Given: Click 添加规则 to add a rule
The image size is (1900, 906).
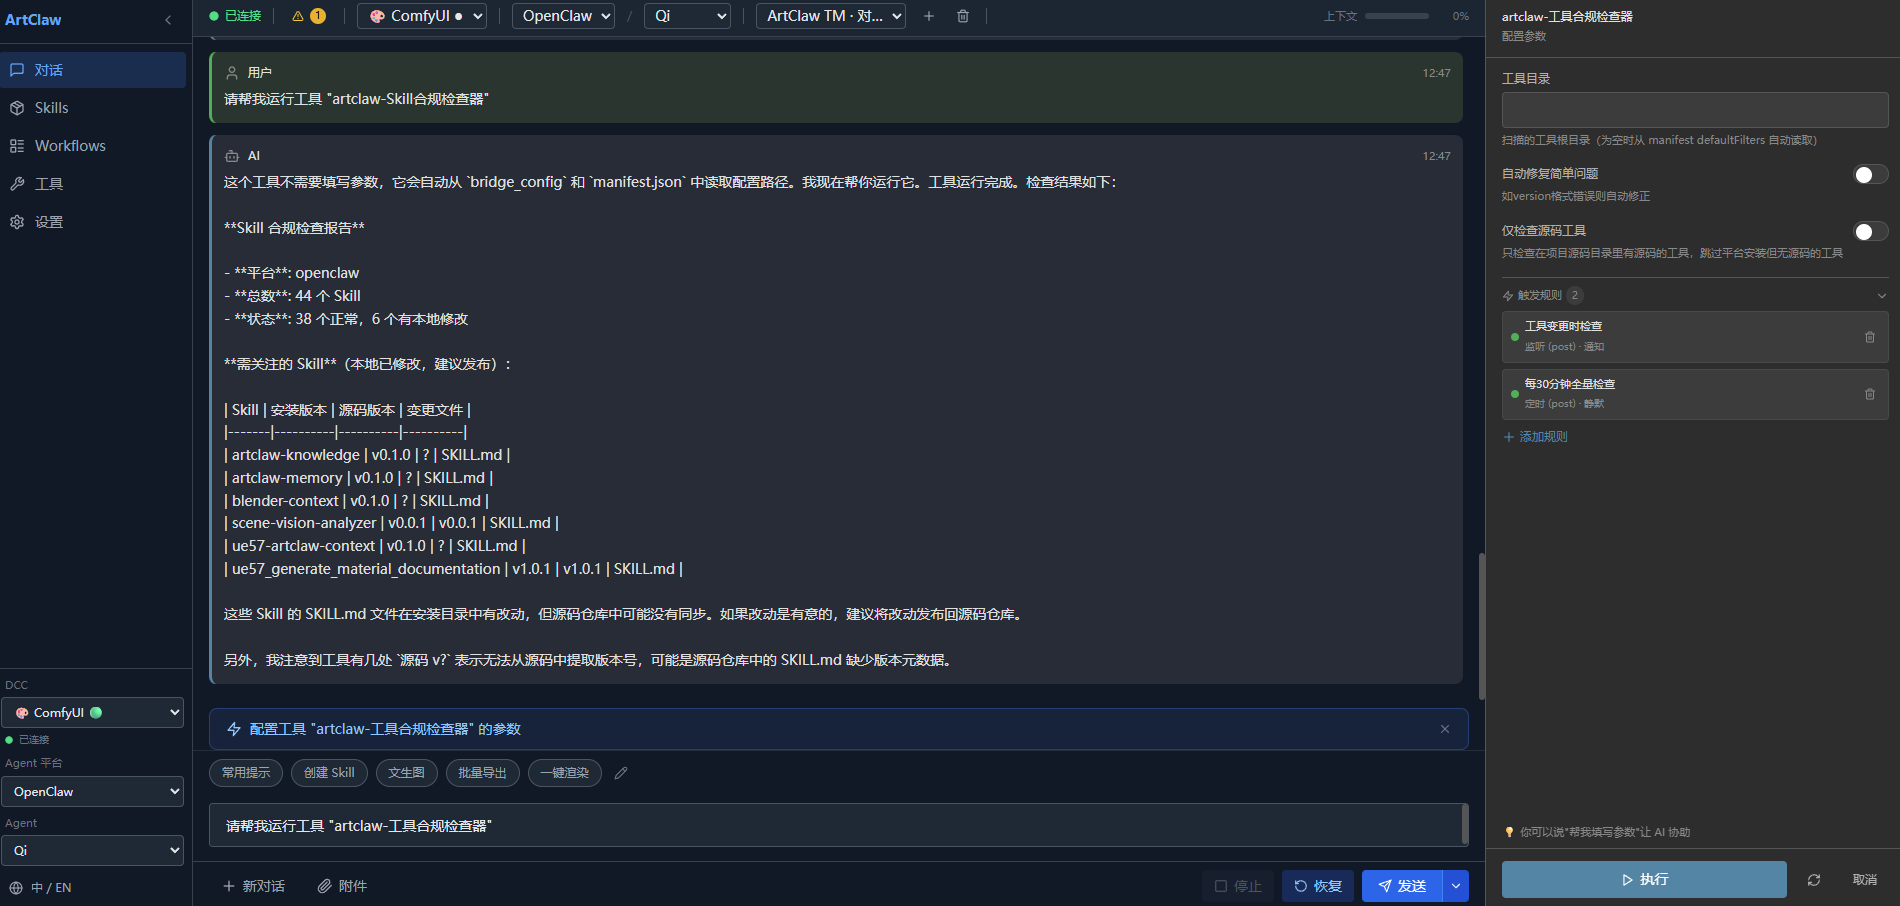Looking at the screenshot, I should click(1536, 437).
